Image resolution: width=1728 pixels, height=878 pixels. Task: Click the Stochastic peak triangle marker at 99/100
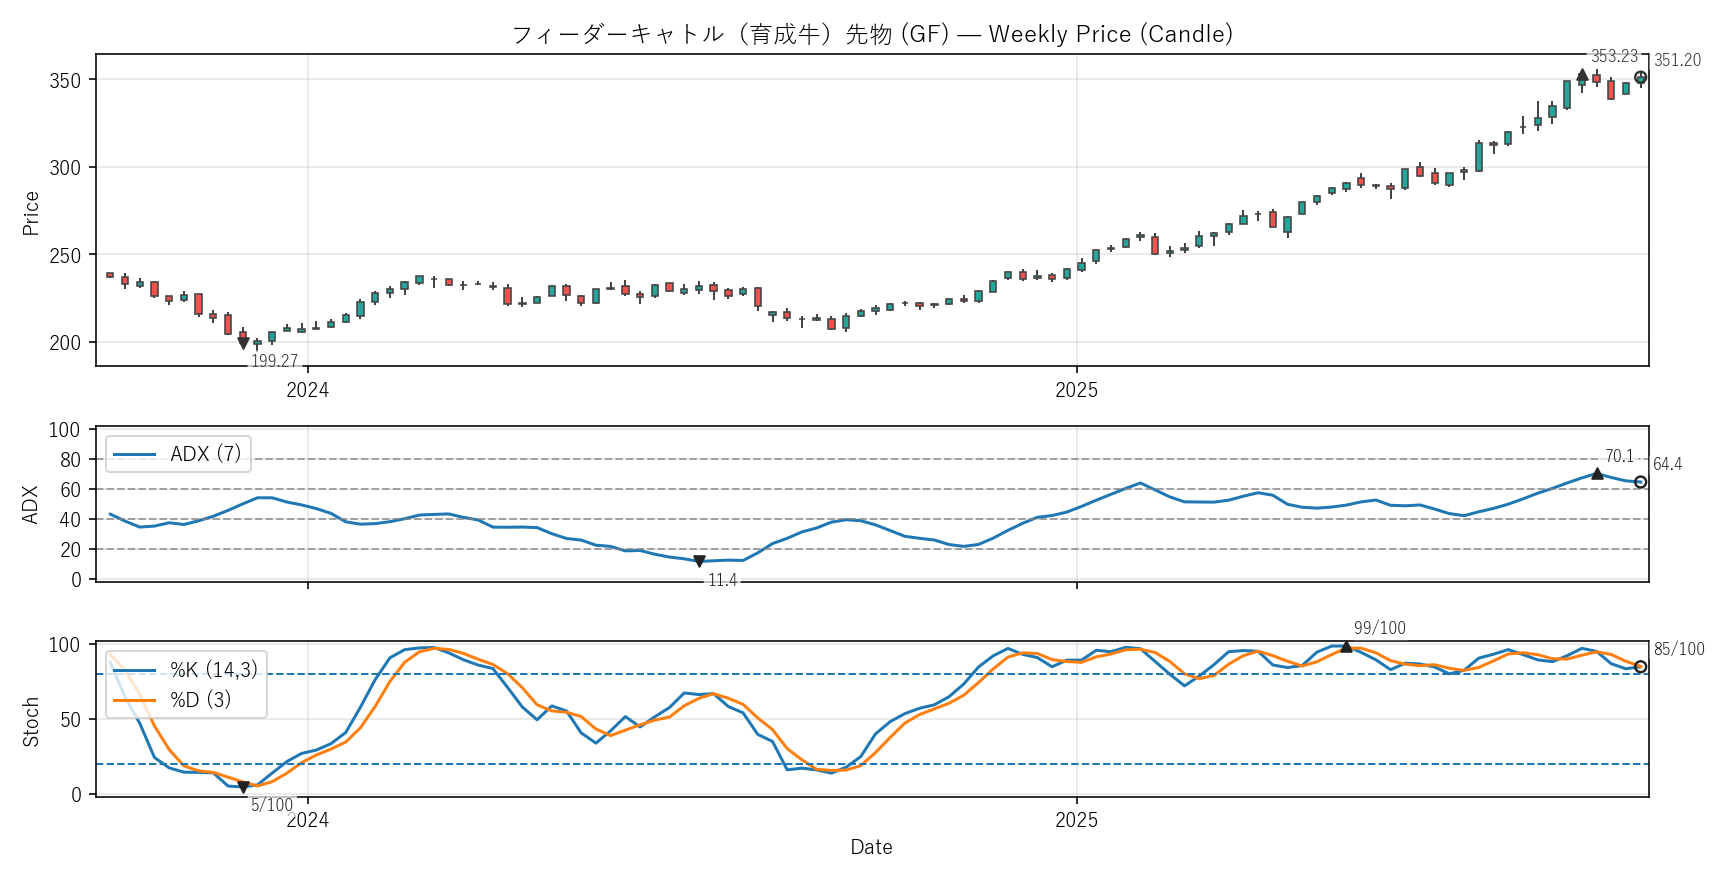click(x=1346, y=647)
